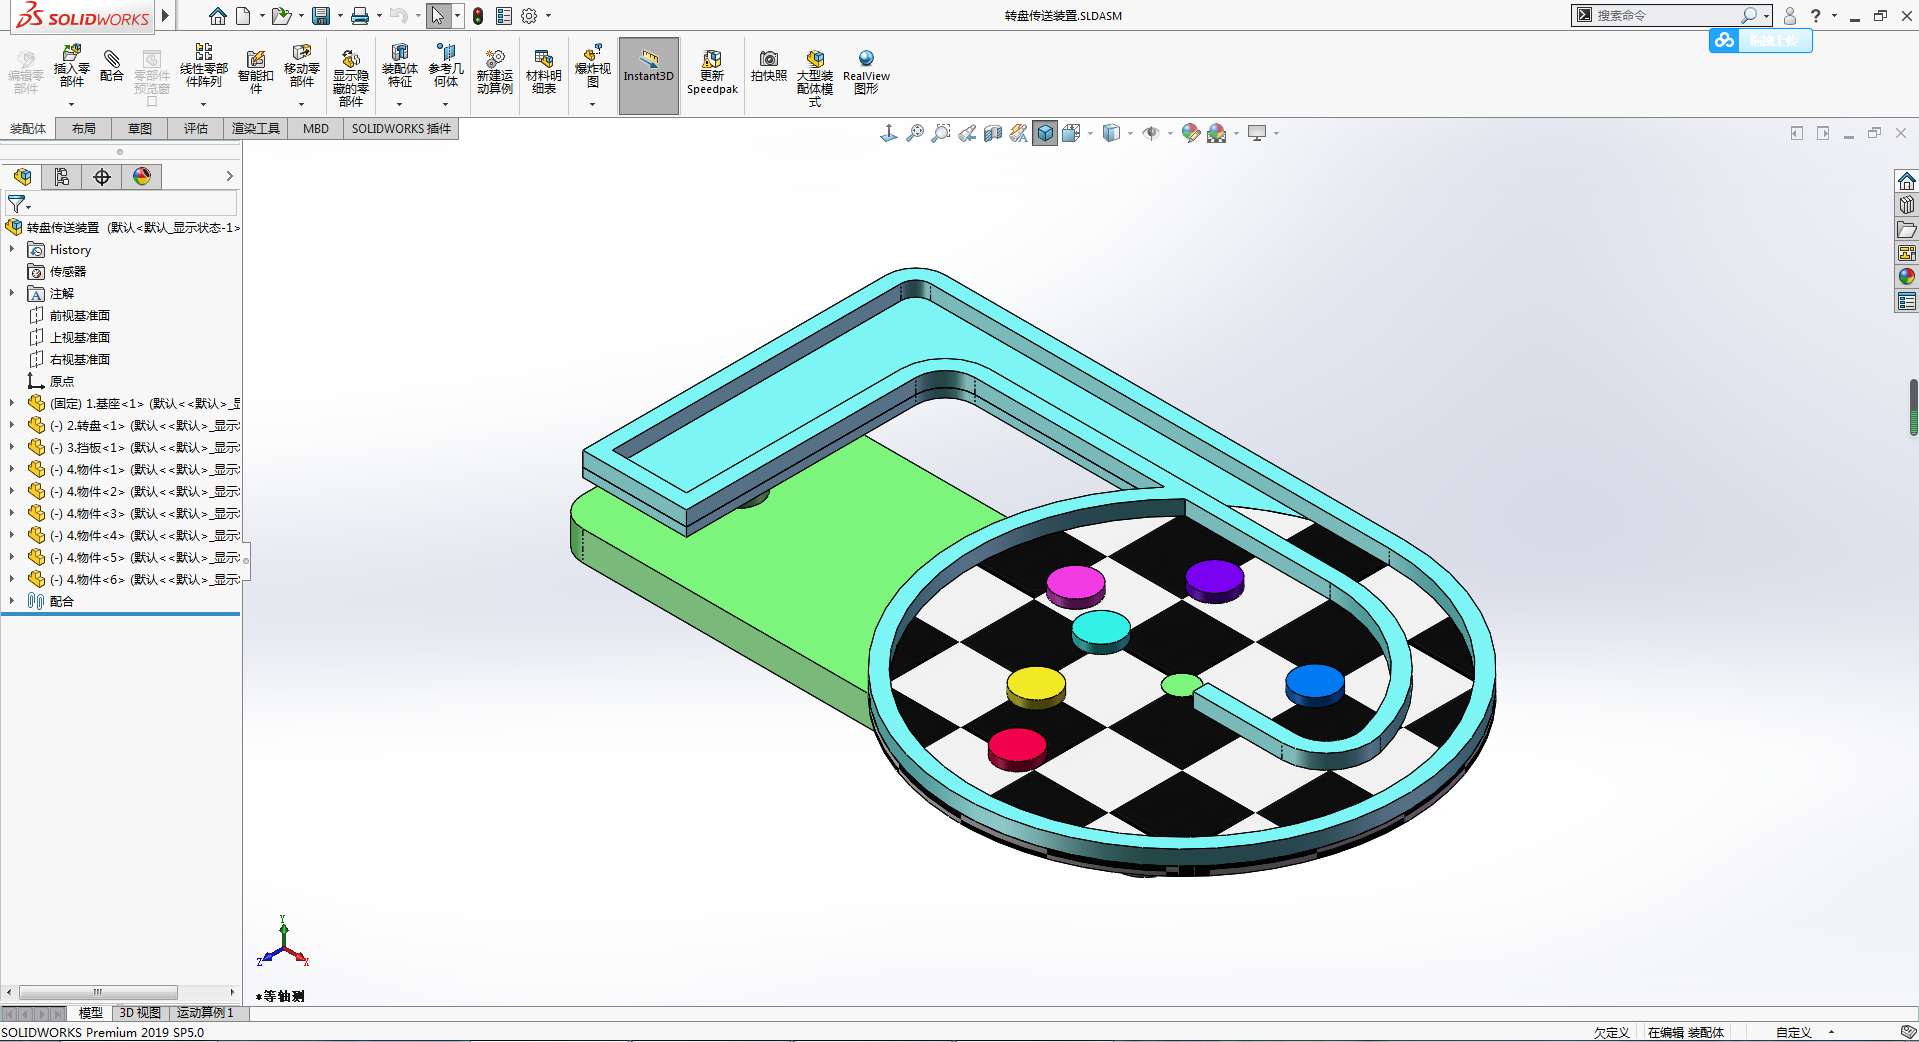Click the Edit Appearance color ball icon
Image resolution: width=1919 pixels, height=1042 pixels.
click(x=1190, y=133)
